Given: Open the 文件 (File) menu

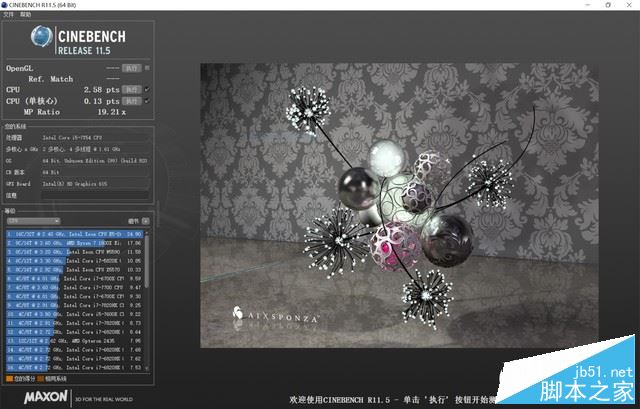Looking at the screenshot, I should point(8,15).
